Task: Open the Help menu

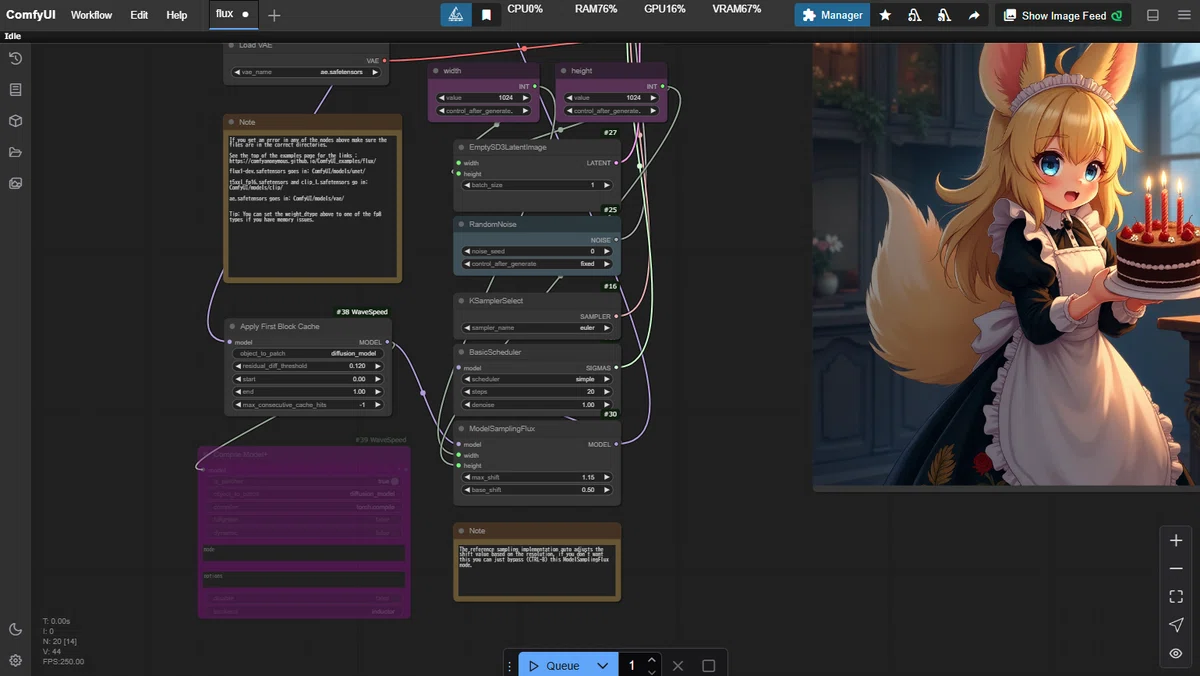Action: 176,15
